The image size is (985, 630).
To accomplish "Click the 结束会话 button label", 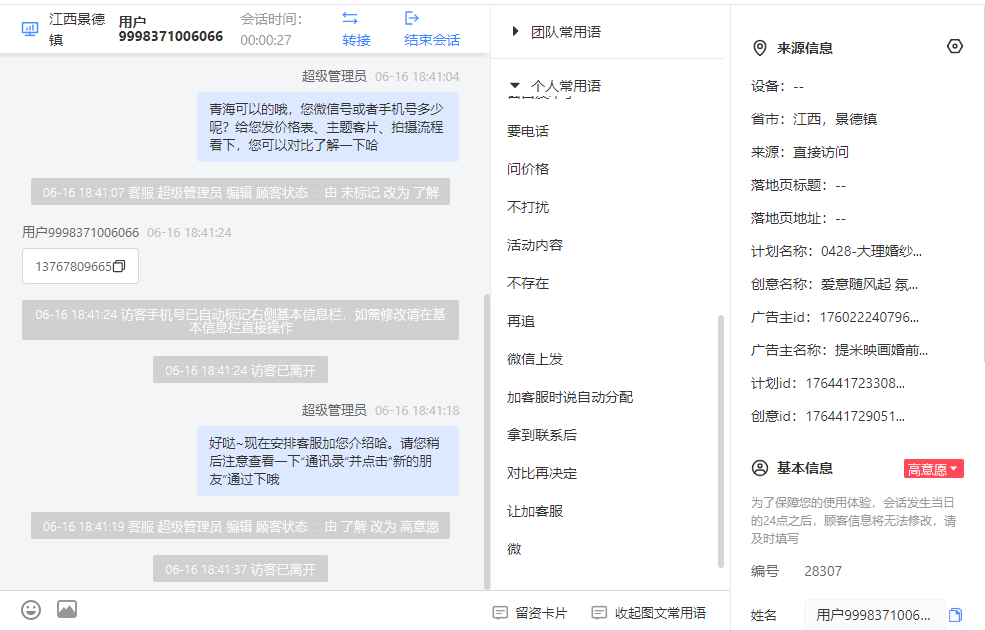I will pyautogui.click(x=432, y=40).
